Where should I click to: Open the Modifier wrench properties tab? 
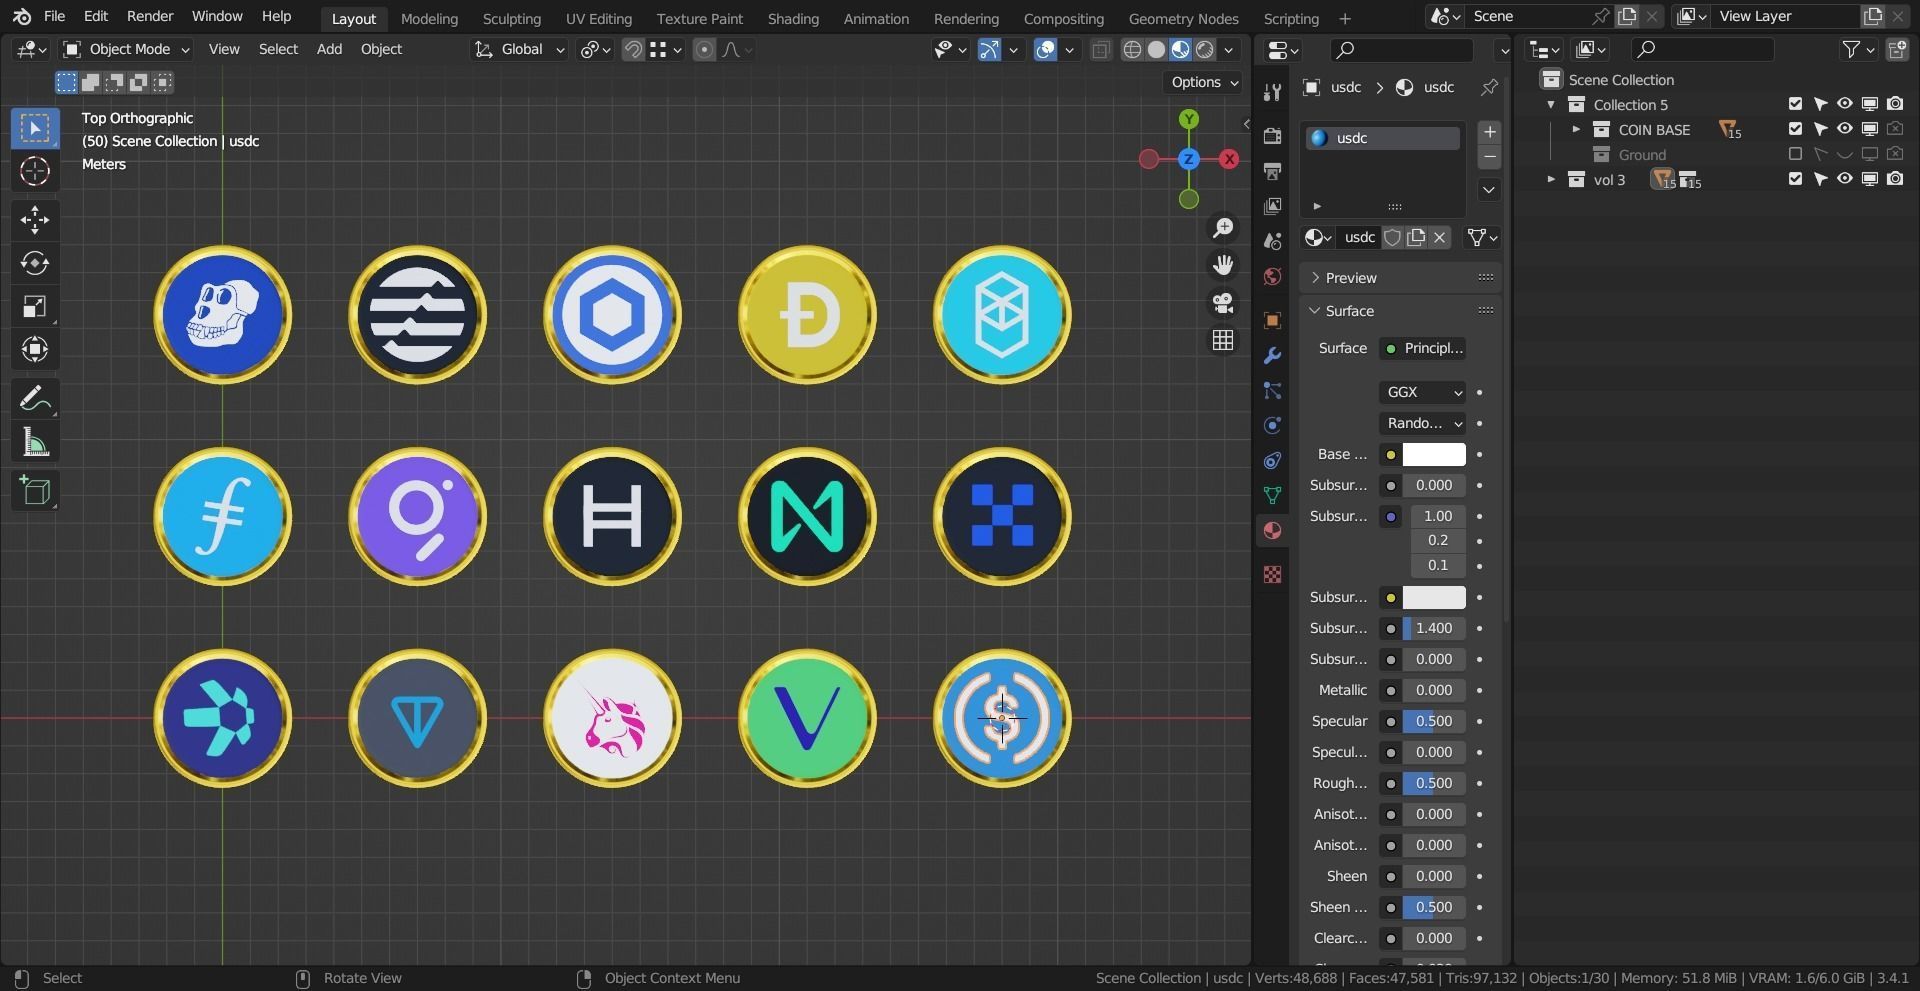(x=1272, y=355)
